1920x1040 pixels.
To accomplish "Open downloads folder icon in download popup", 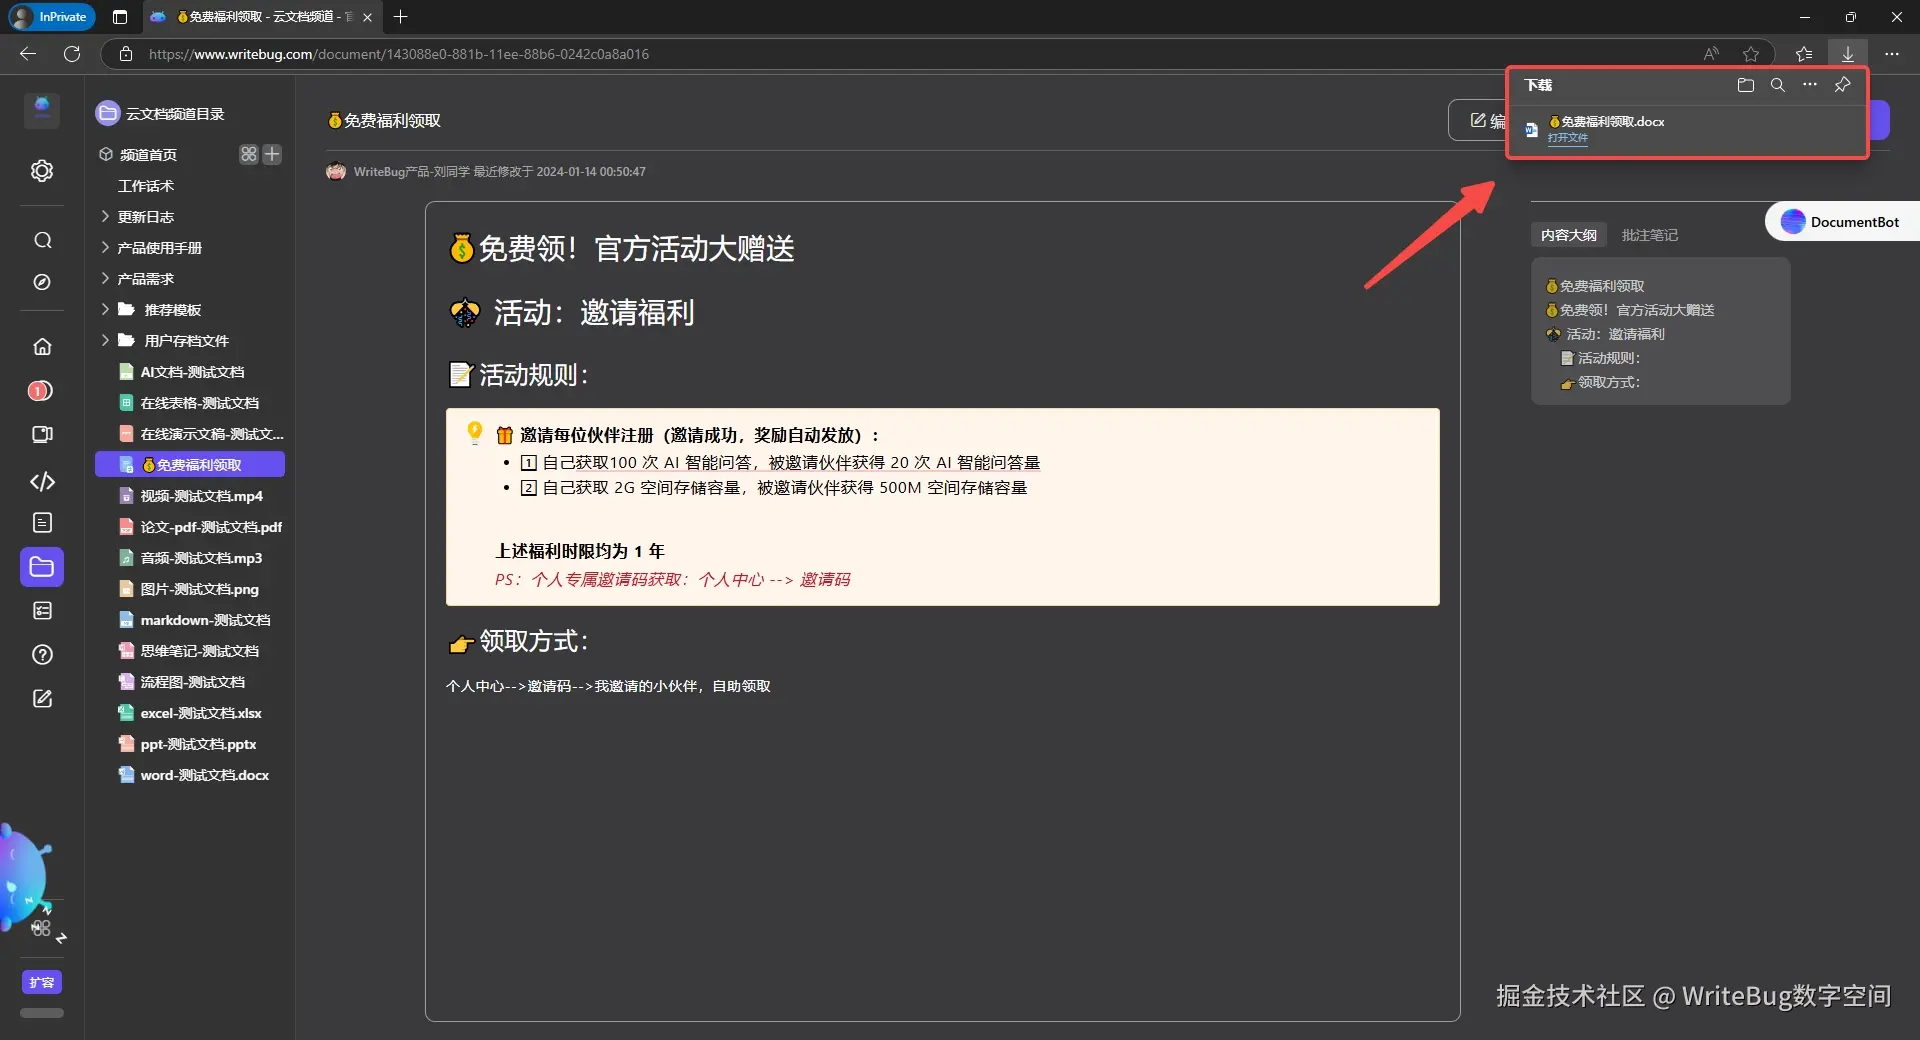I will point(1745,85).
